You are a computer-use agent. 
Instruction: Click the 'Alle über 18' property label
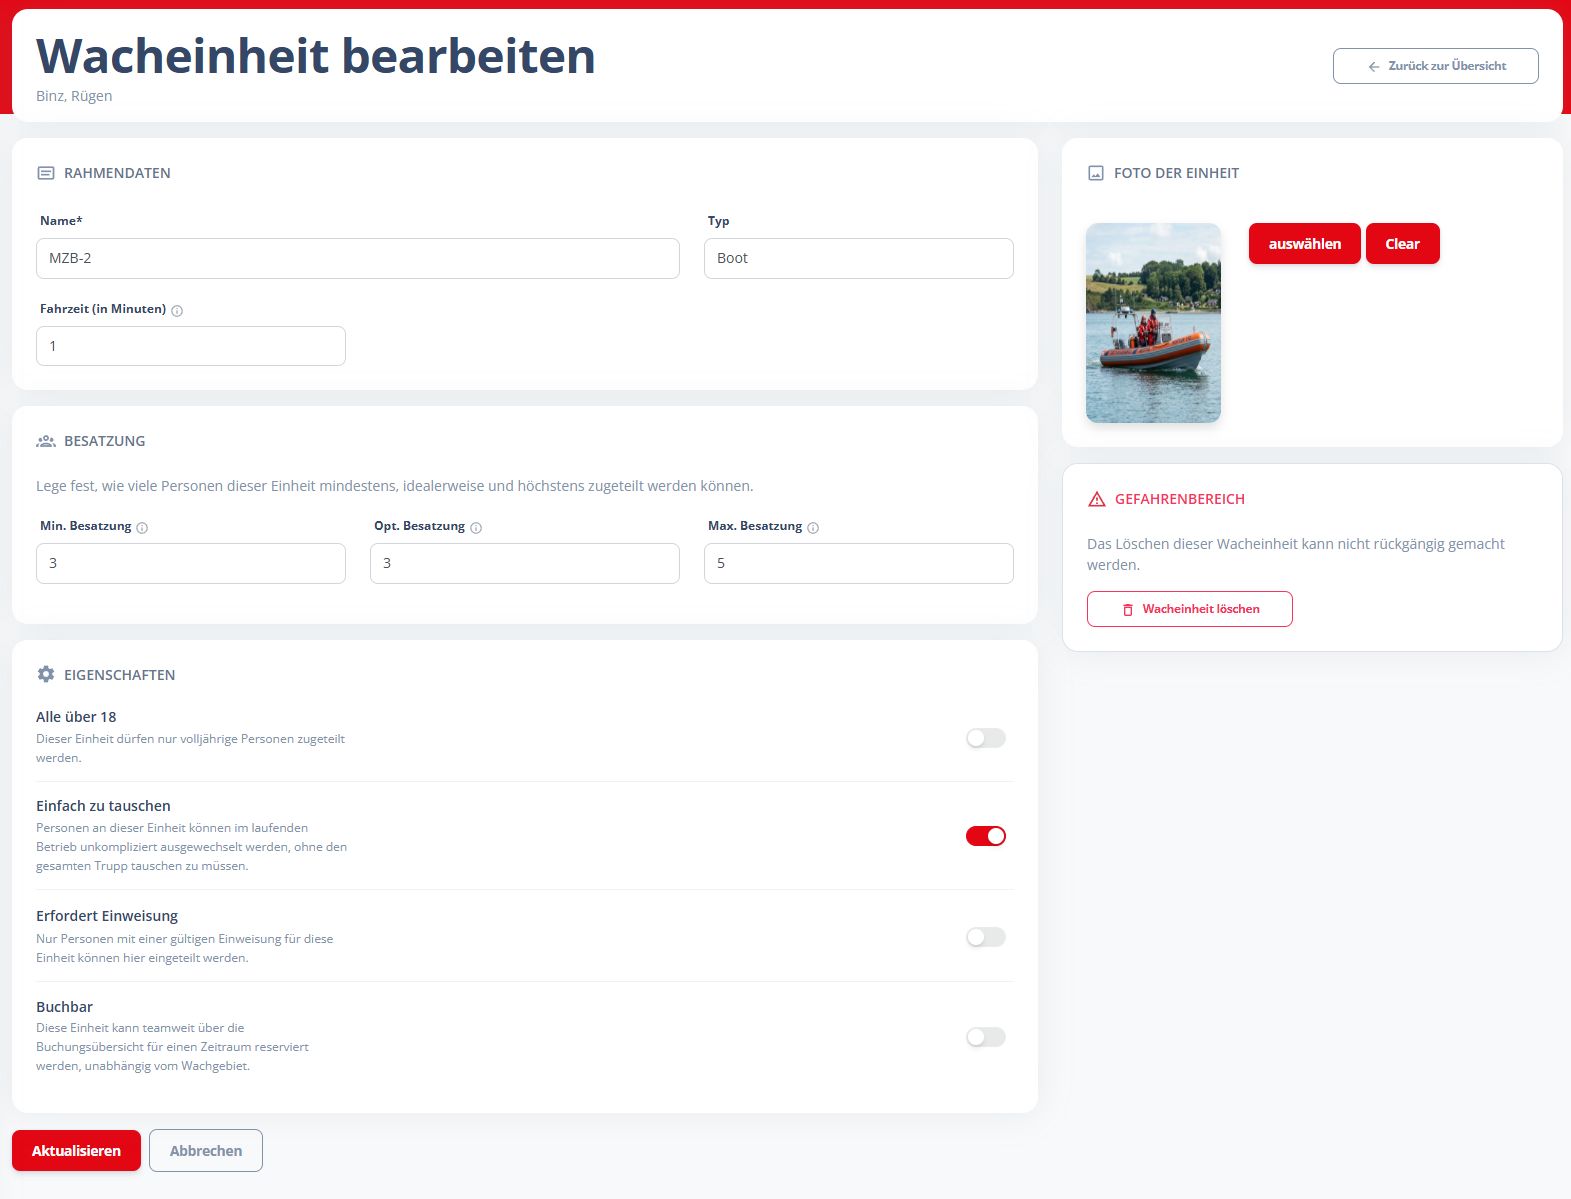(76, 717)
